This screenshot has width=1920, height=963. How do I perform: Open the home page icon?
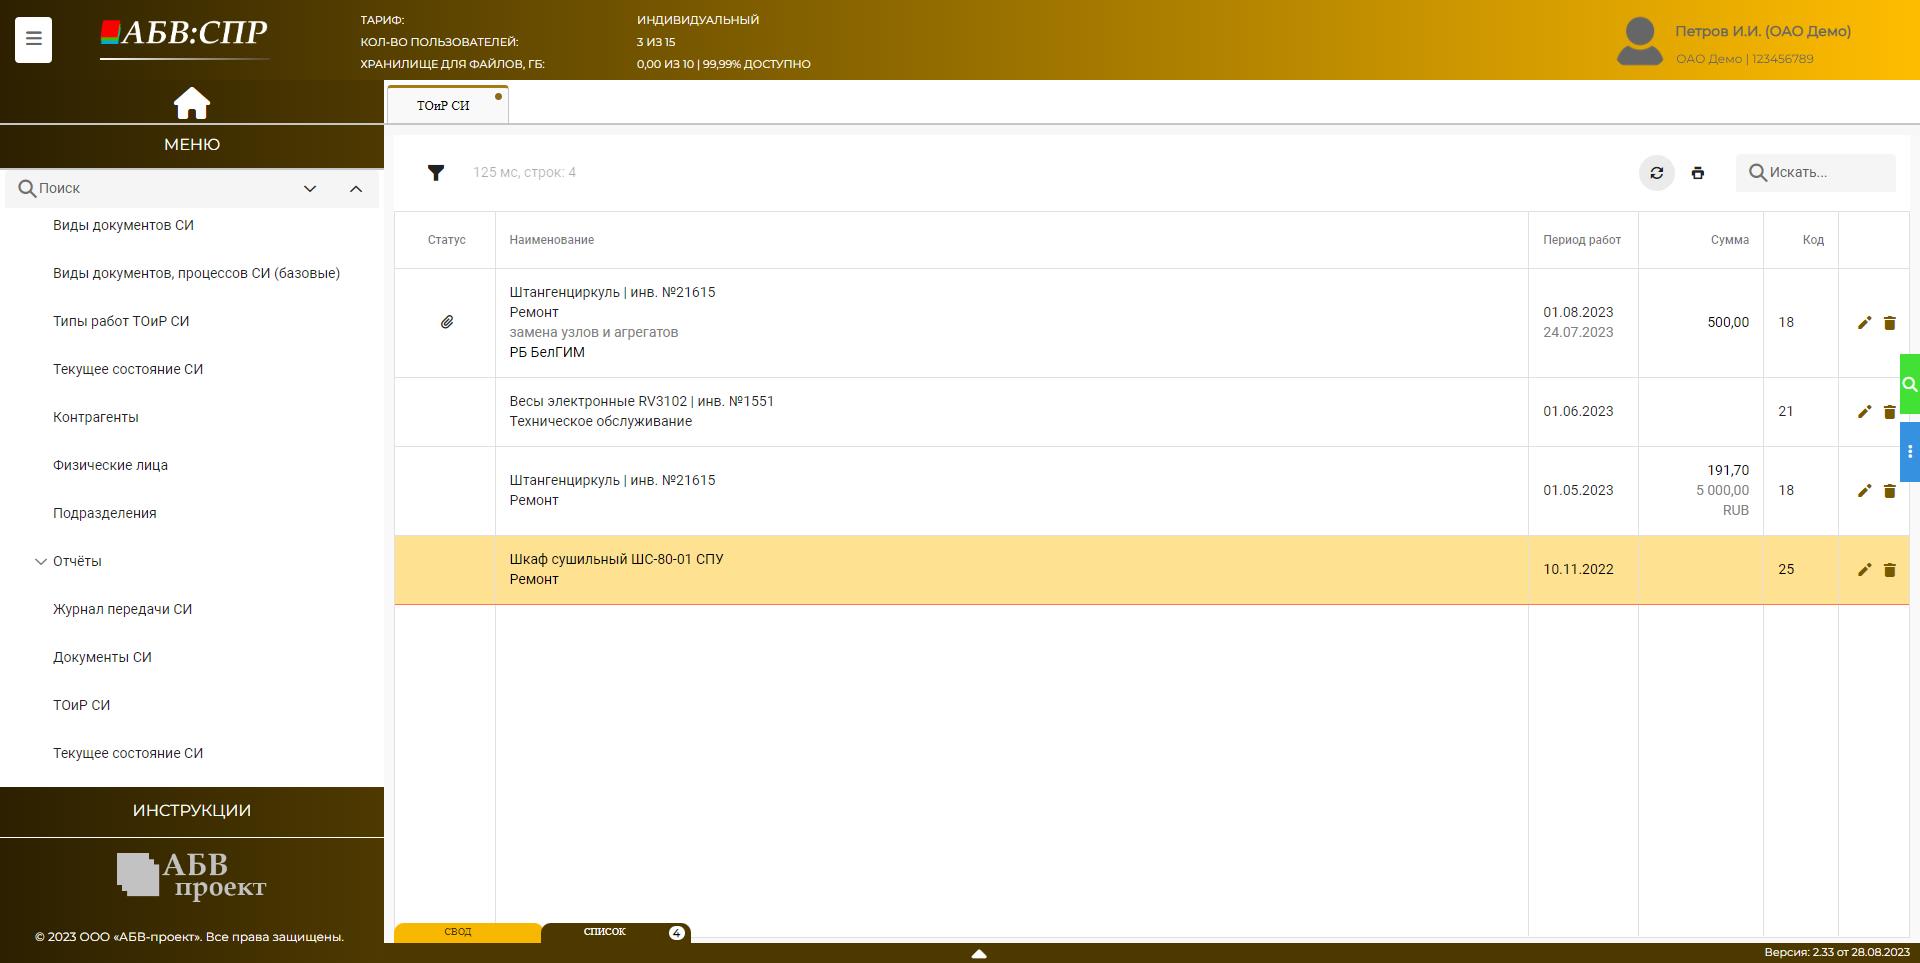coord(192,103)
